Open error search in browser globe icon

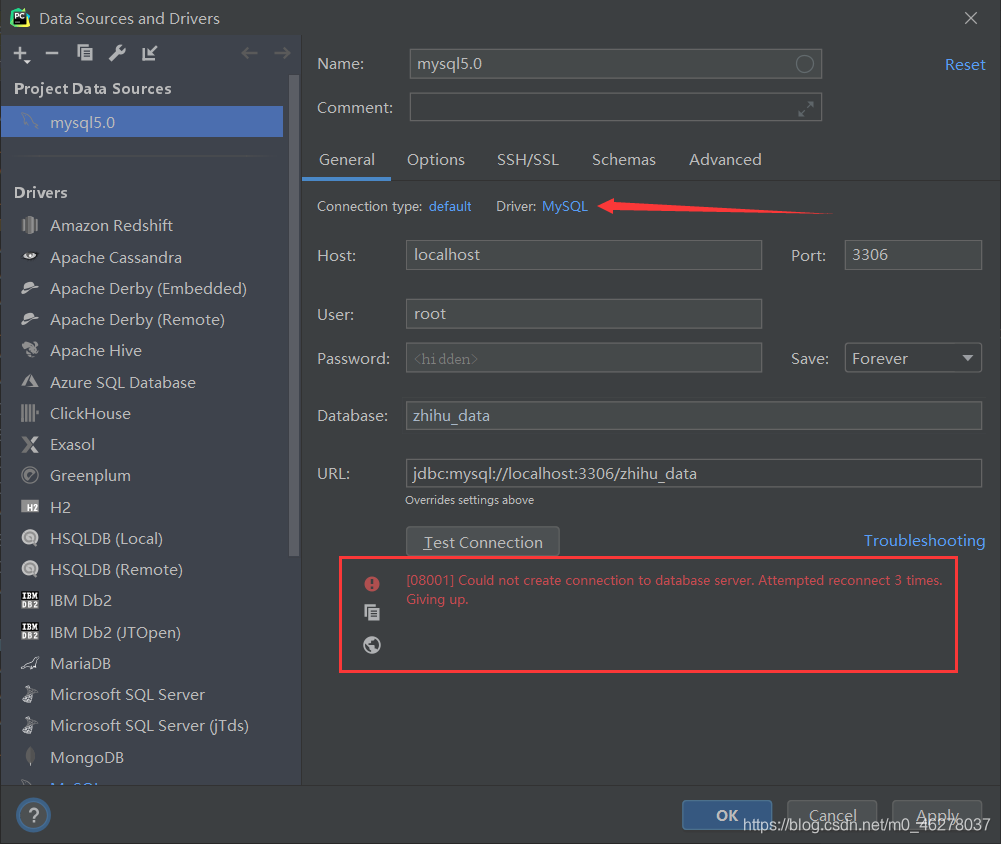tap(372, 645)
